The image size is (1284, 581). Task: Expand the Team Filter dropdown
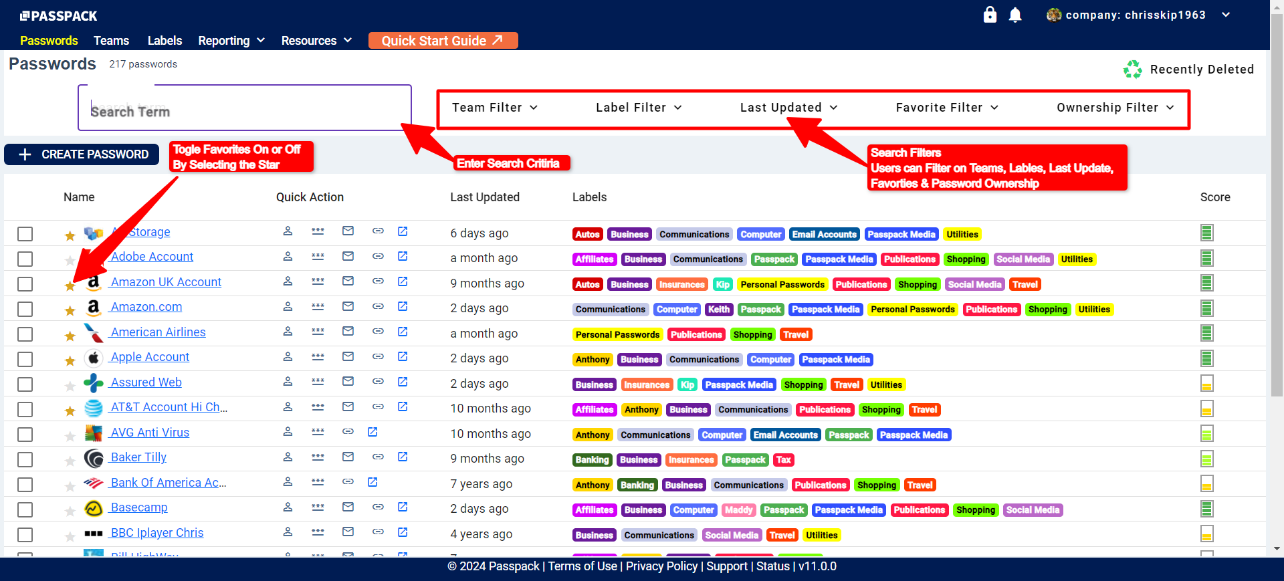click(x=495, y=107)
